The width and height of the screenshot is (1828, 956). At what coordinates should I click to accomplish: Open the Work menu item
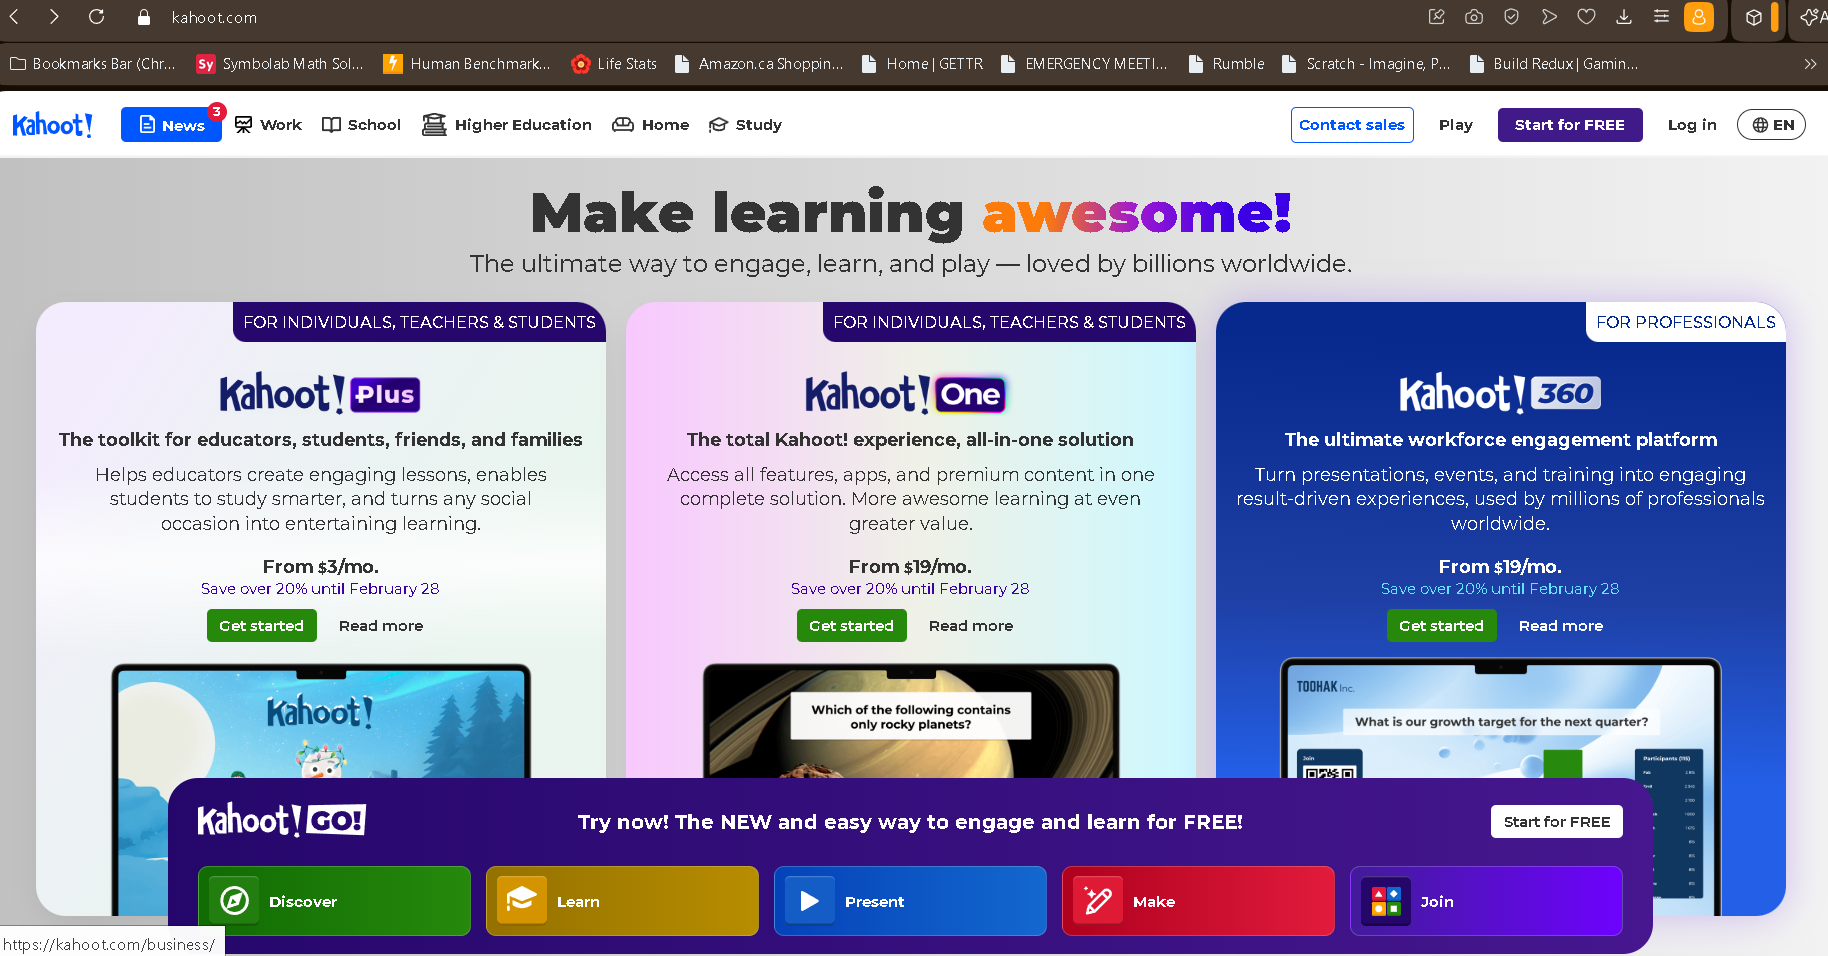pos(268,125)
